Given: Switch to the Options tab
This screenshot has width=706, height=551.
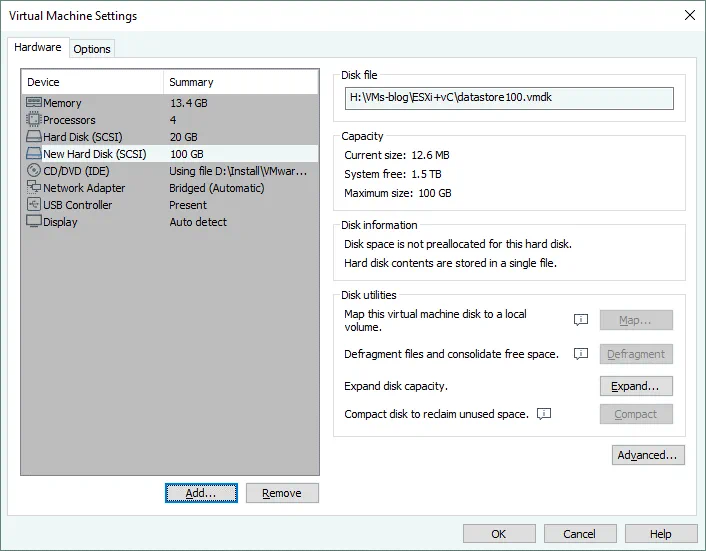Looking at the screenshot, I should [92, 49].
